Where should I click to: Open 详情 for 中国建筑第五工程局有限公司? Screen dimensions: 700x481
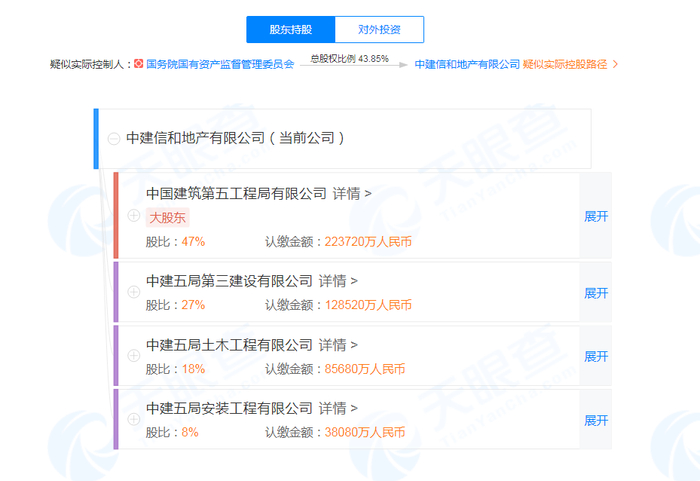[352, 194]
